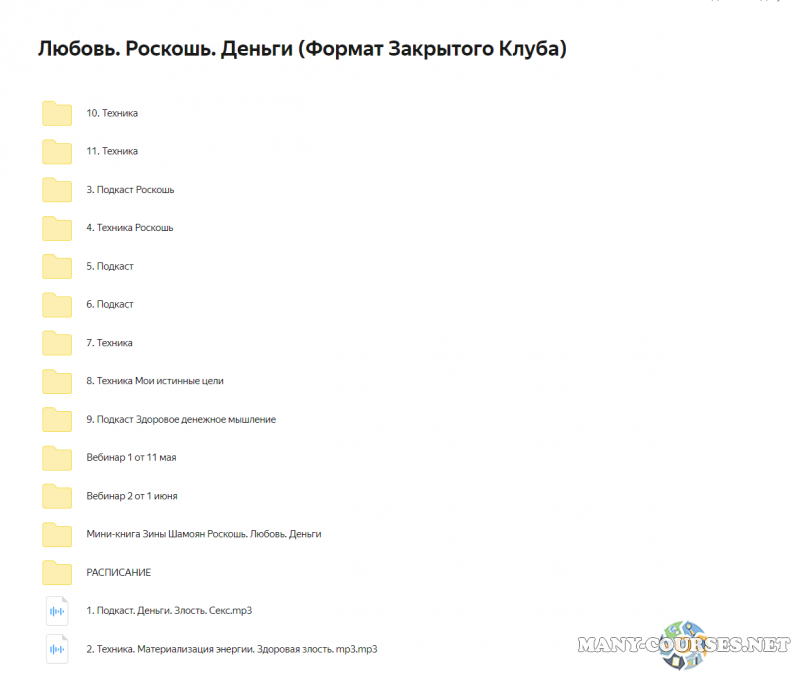Click the folder icon for "Вебинар 1 от 11 мая"
Viewport: 800px width, 678px height.
56,457
